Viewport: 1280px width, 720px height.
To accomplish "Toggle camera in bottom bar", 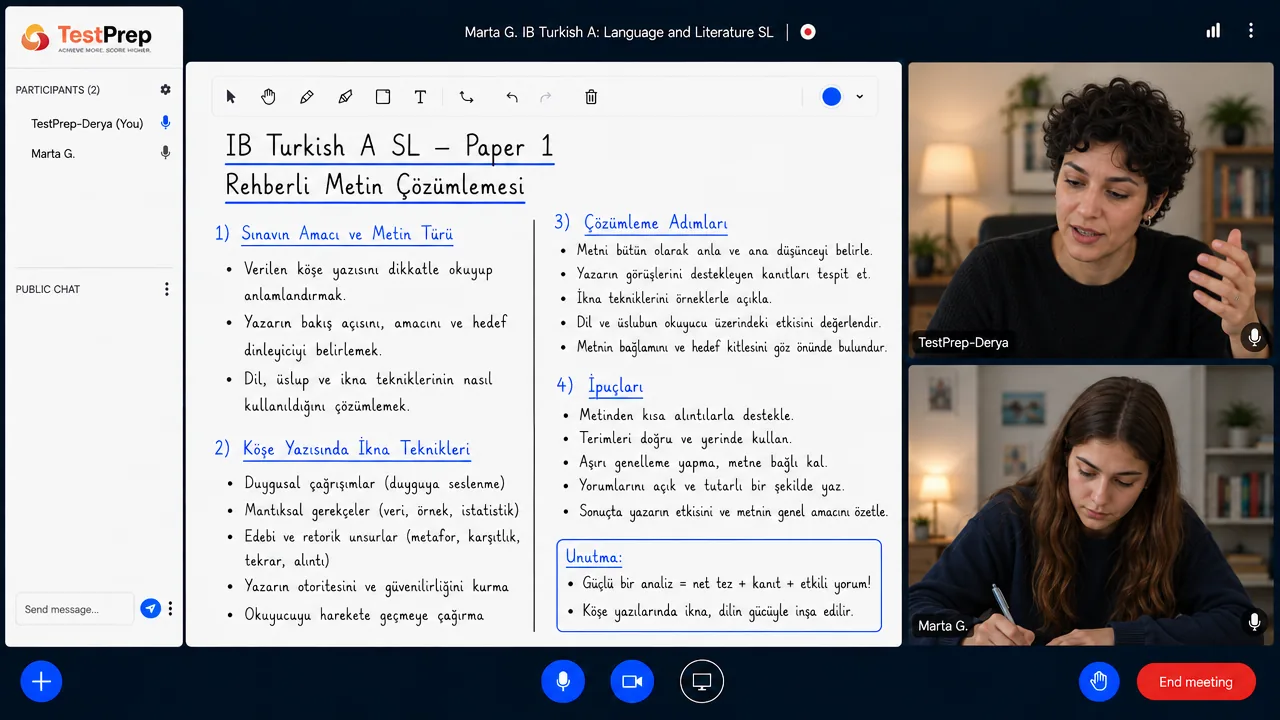I will pos(632,682).
